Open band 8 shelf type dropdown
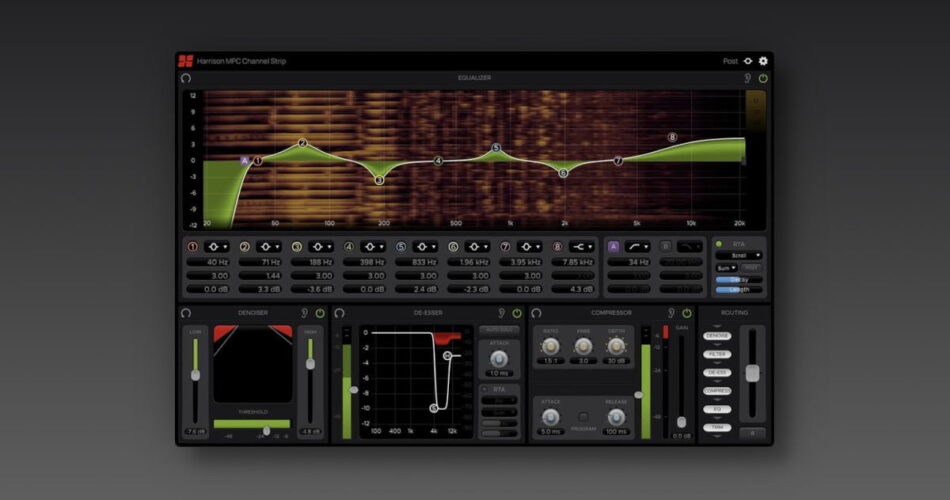Screen dimensions: 950x500 point(582,246)
